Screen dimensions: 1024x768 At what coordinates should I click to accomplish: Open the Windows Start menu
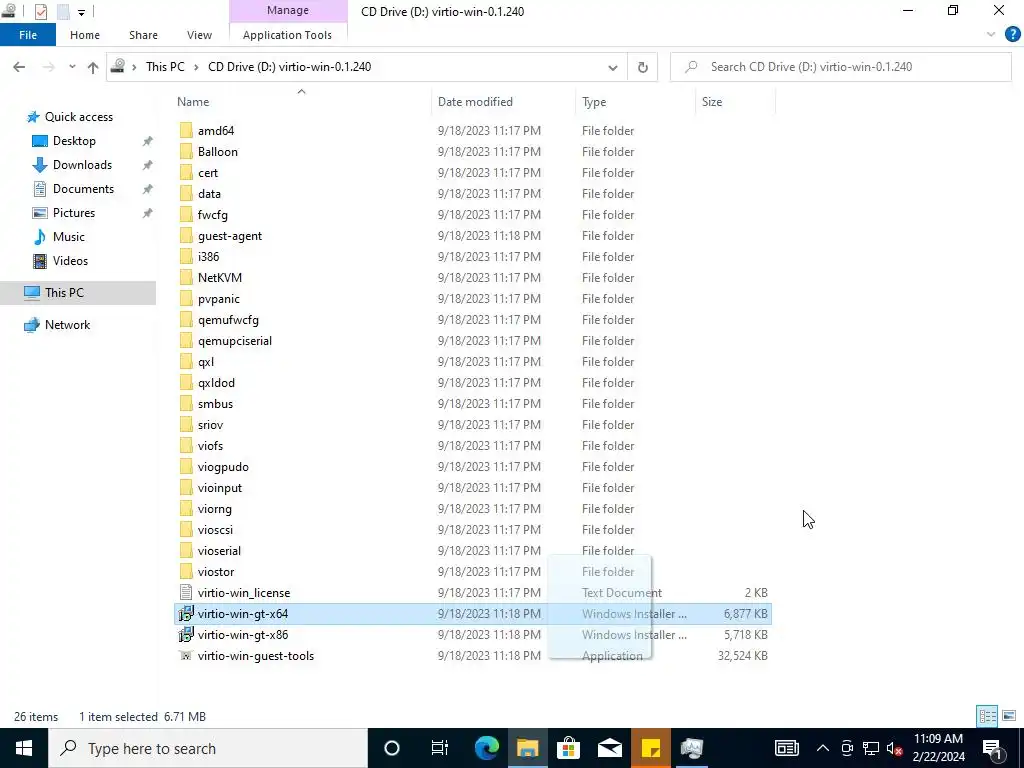(24, 748)
